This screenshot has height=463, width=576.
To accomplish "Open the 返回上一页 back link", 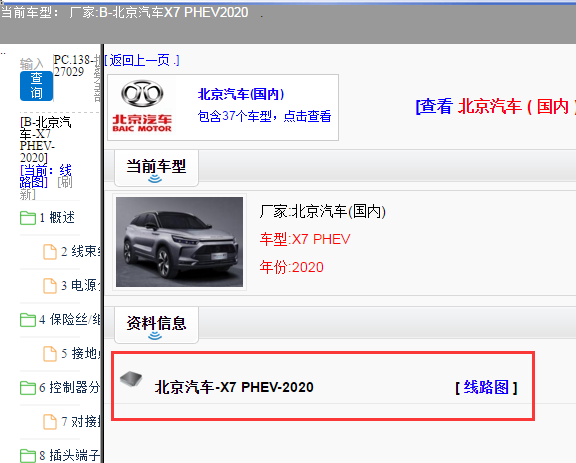I will click(x=142, y=60).
